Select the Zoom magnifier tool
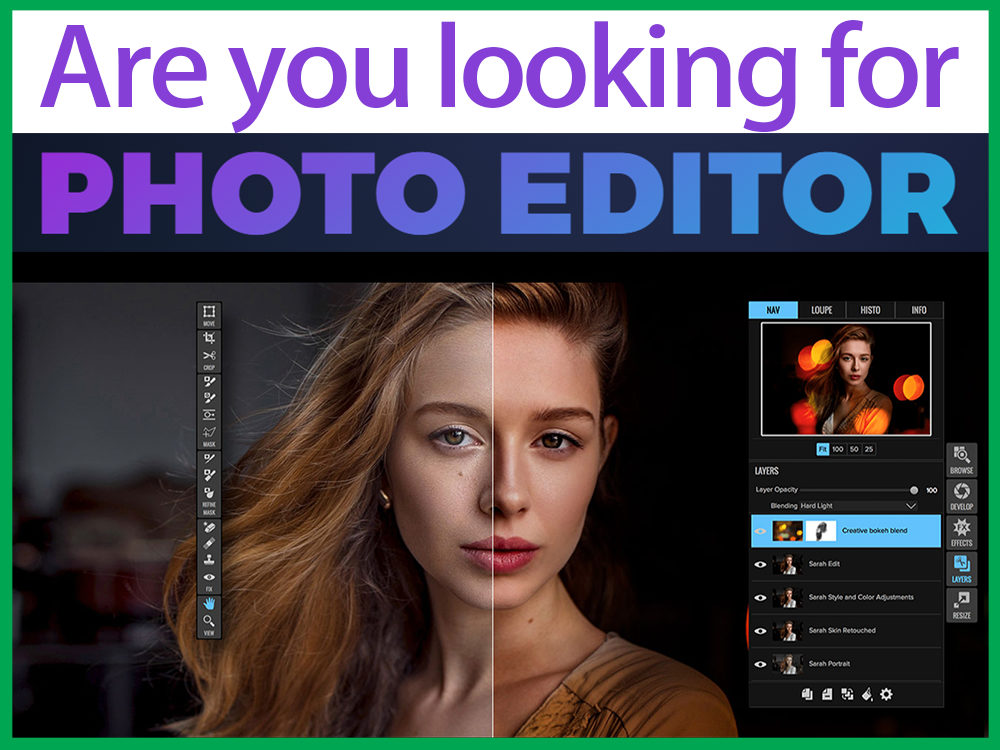The image size is (1000, 750). point(207,621)
